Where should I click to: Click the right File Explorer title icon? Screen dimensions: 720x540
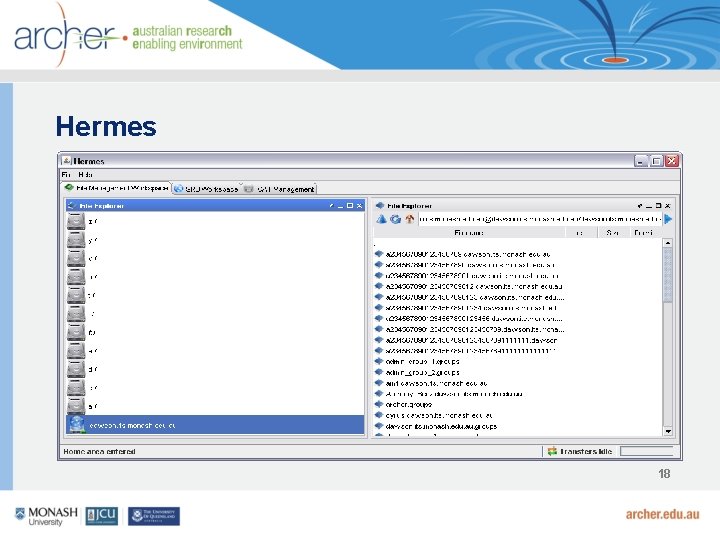(x=380, y=206)
